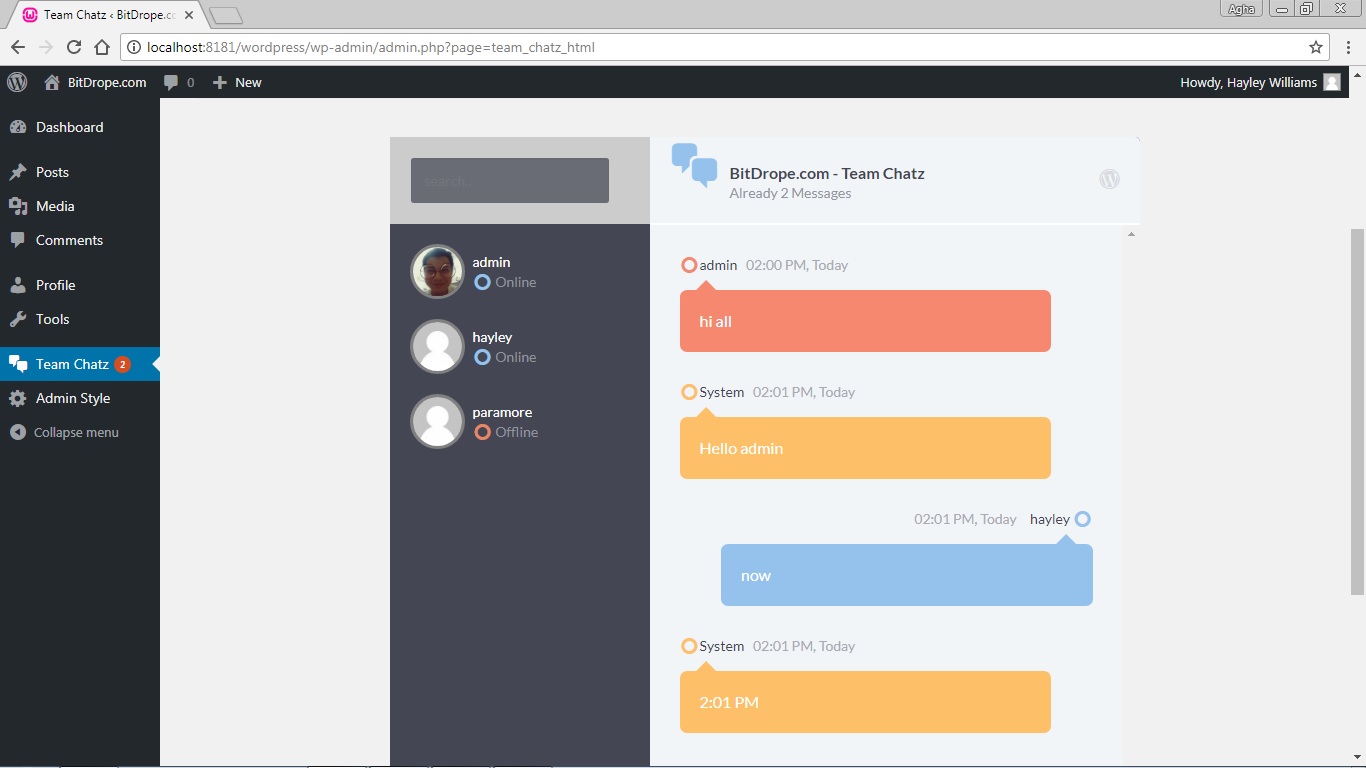Click the Tools wrench icon

[x=18, y=319]
